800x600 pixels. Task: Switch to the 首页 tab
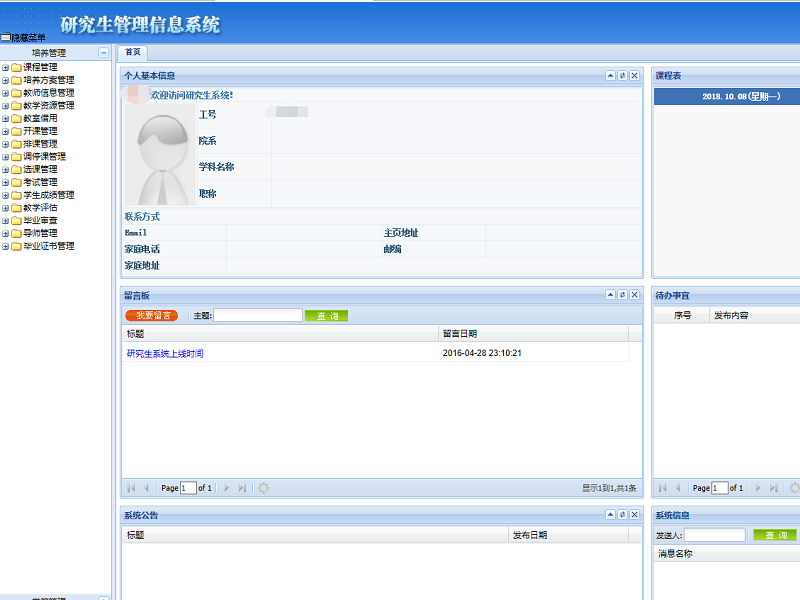(x=132, y=52)
